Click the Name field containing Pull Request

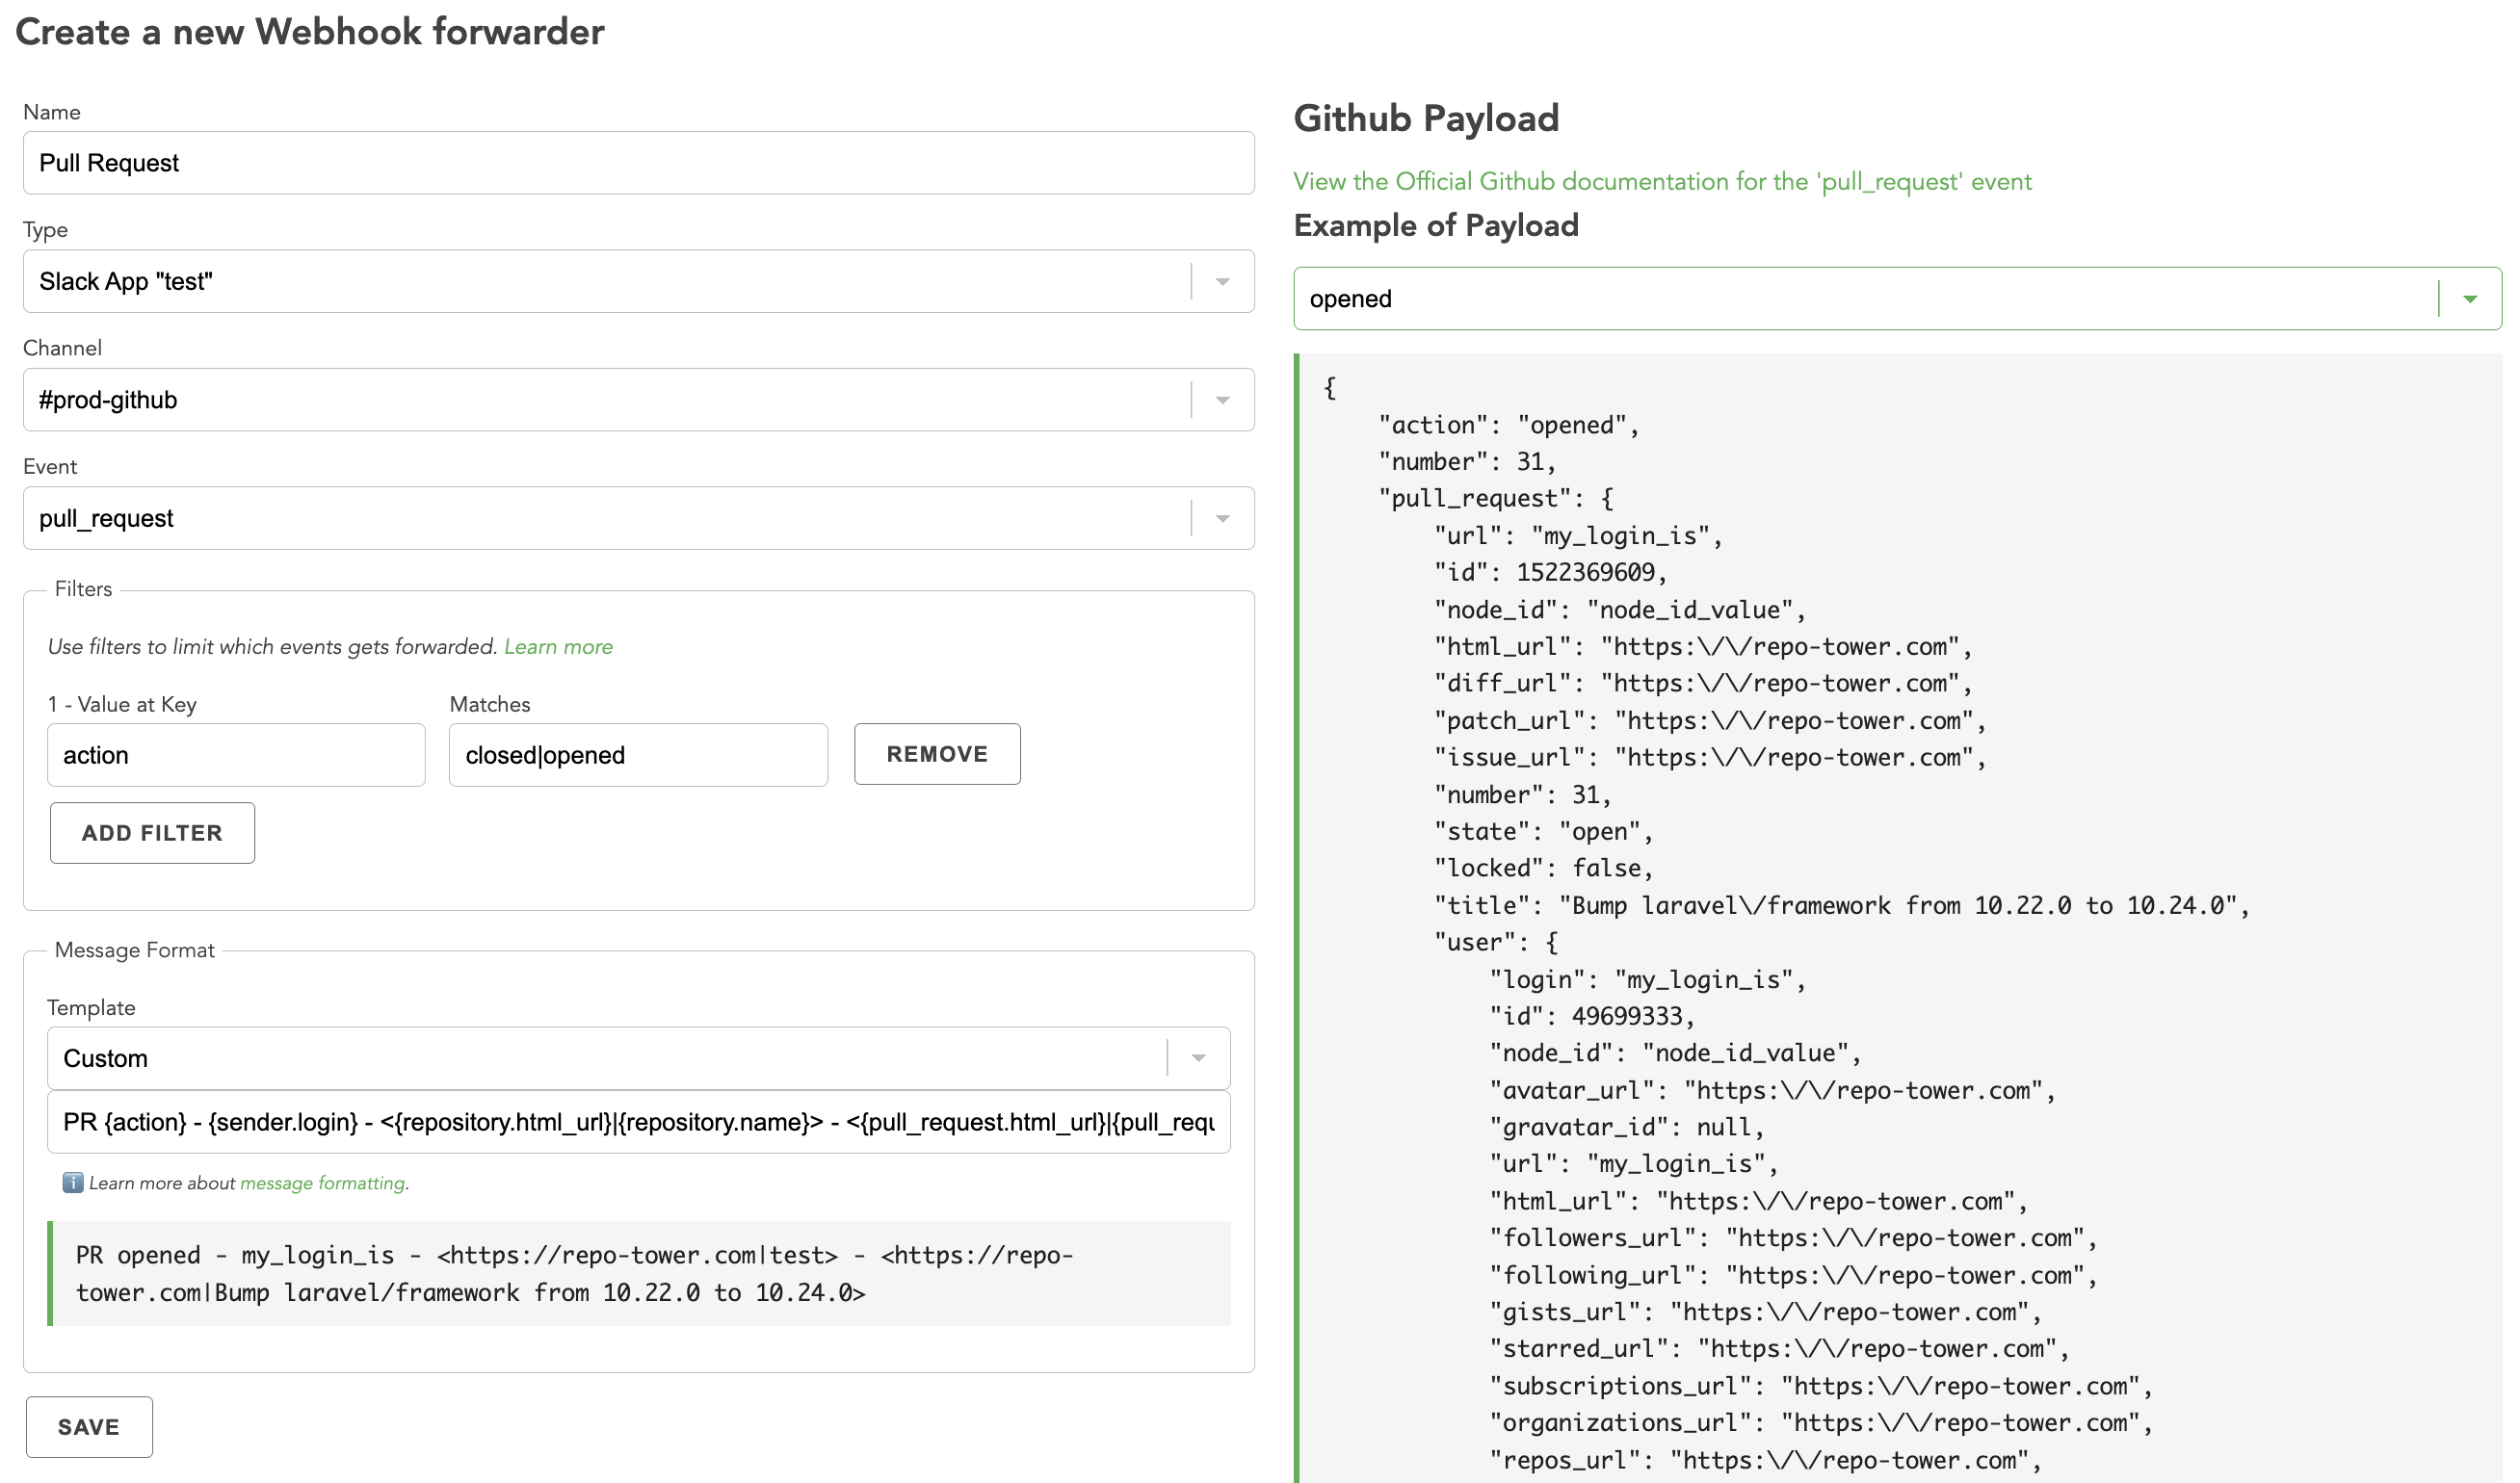(638, 162)
